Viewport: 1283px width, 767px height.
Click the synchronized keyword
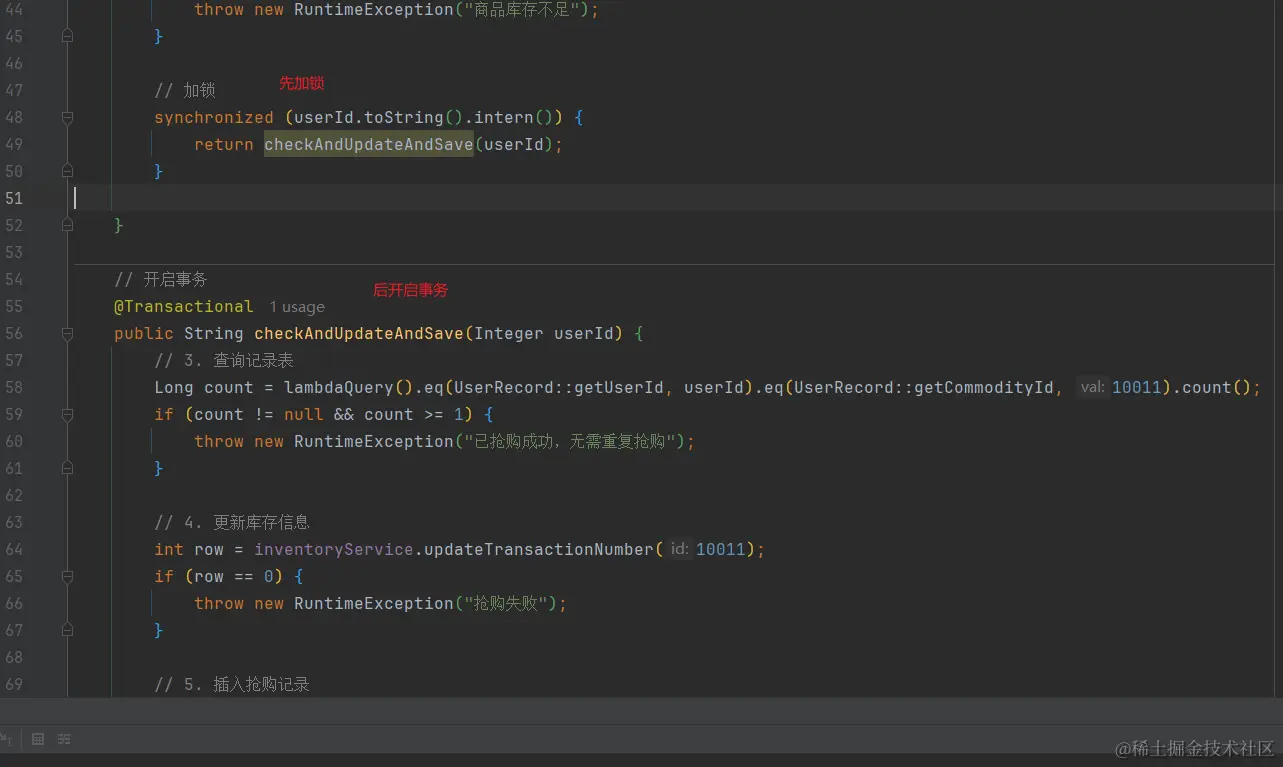click(x=214, y=117)
